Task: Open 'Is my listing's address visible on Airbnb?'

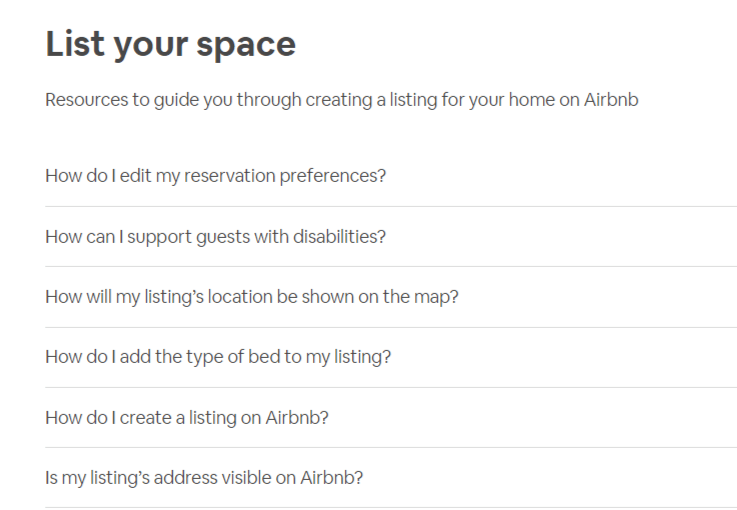Action: click(x=204, y=477)
